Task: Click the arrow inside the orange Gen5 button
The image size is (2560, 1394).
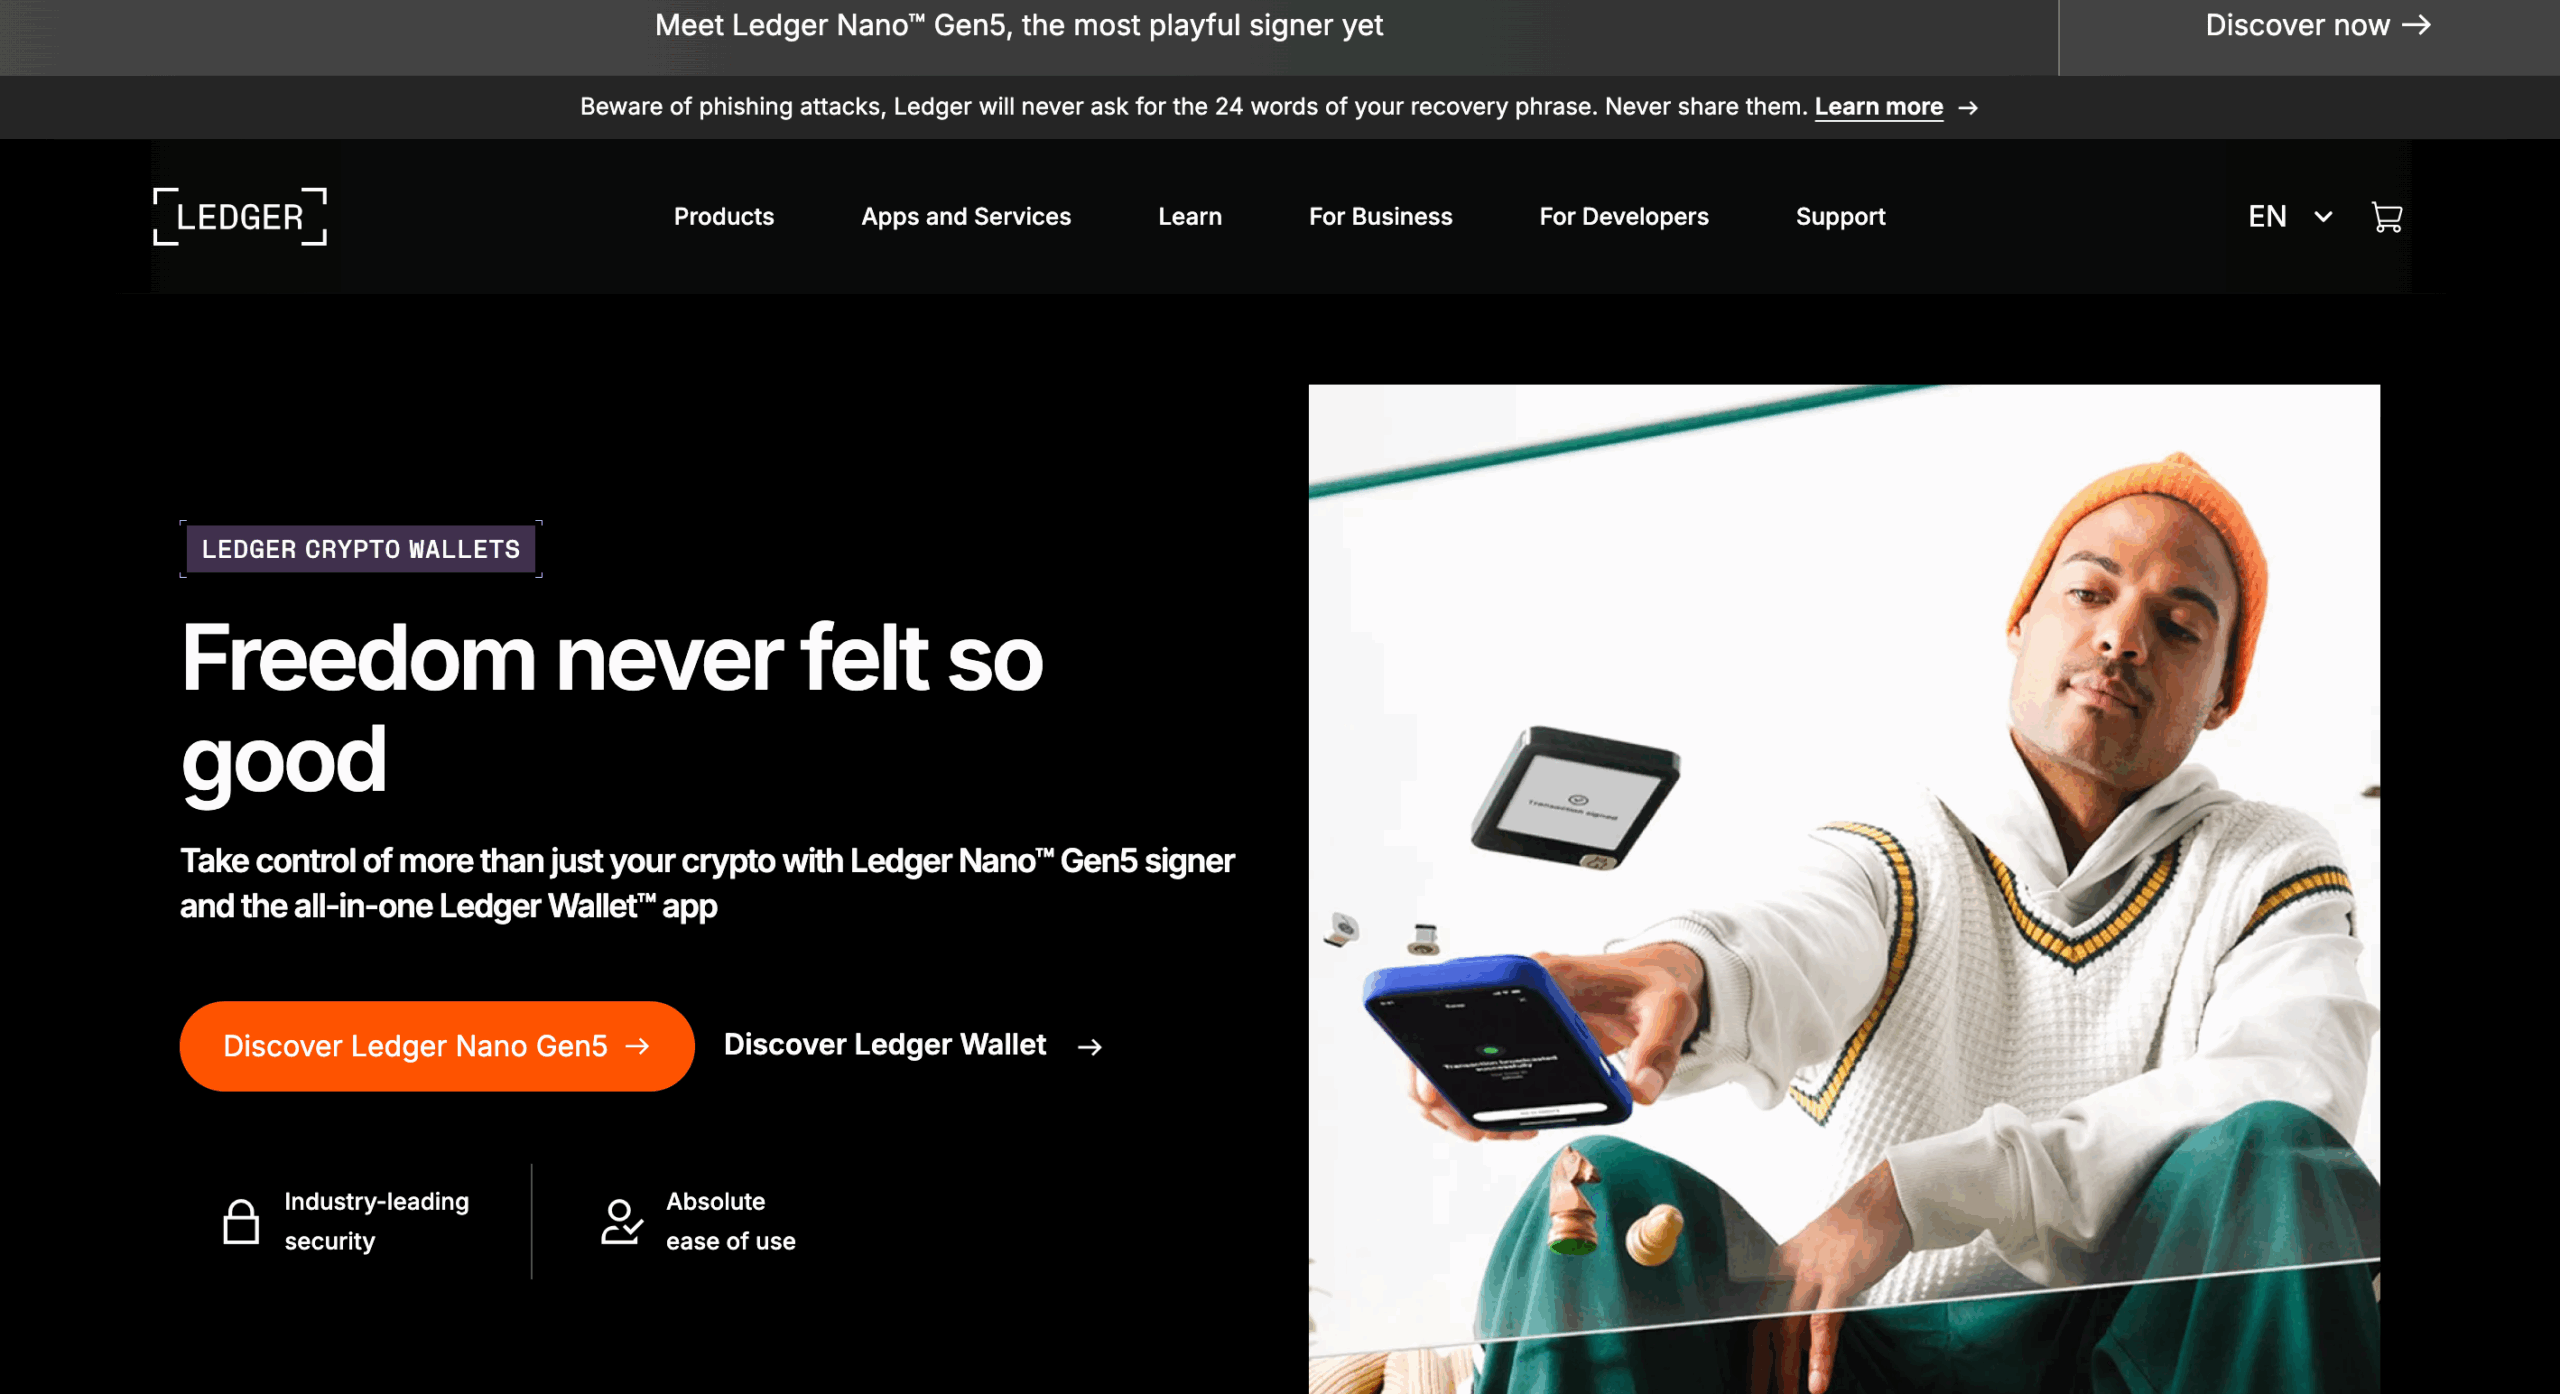Action: (637, 1046)
